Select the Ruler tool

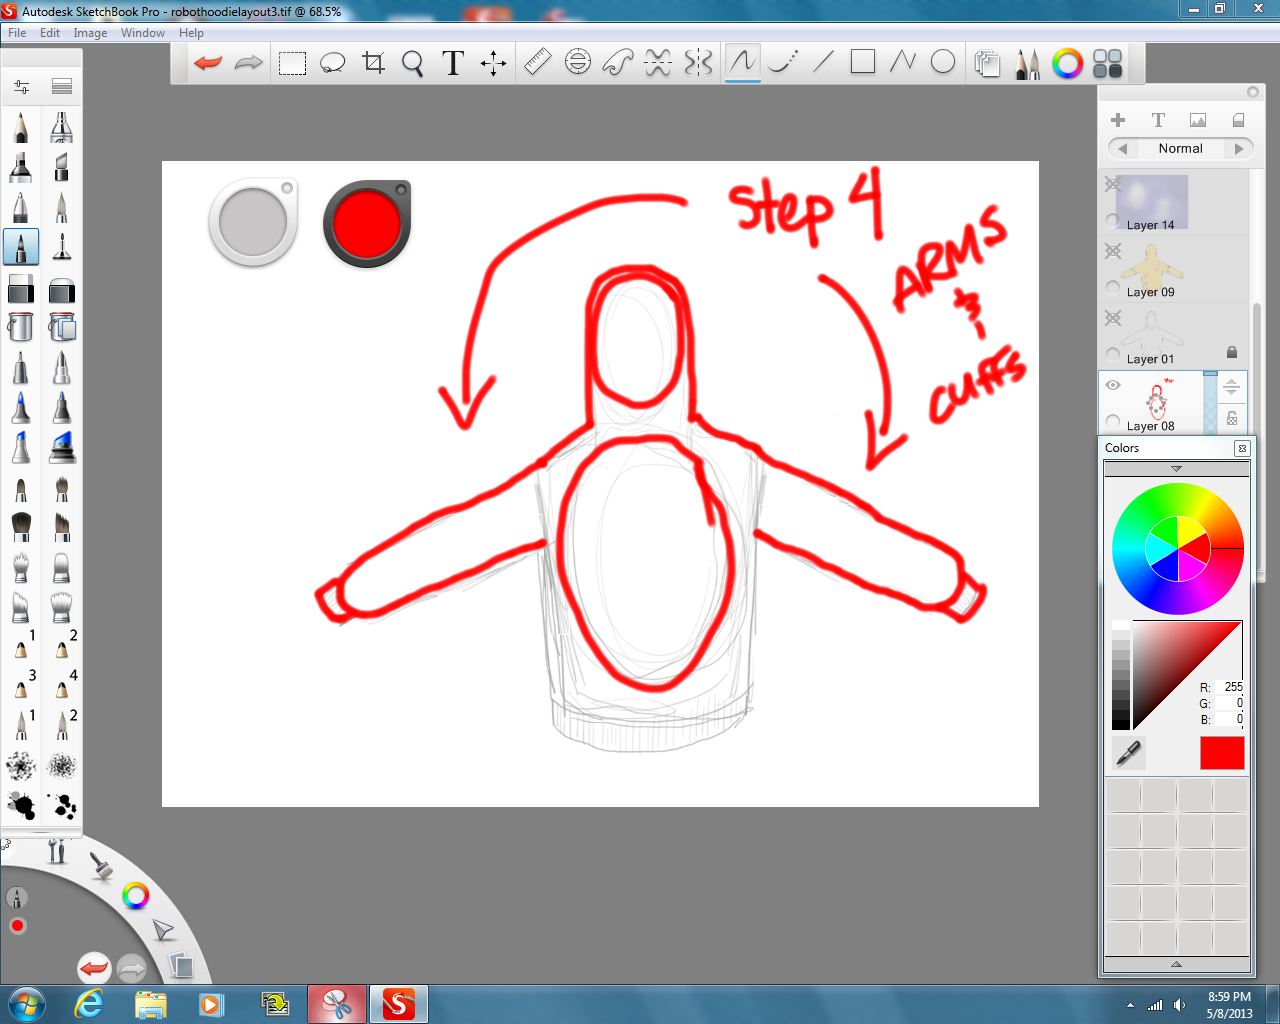536,62
